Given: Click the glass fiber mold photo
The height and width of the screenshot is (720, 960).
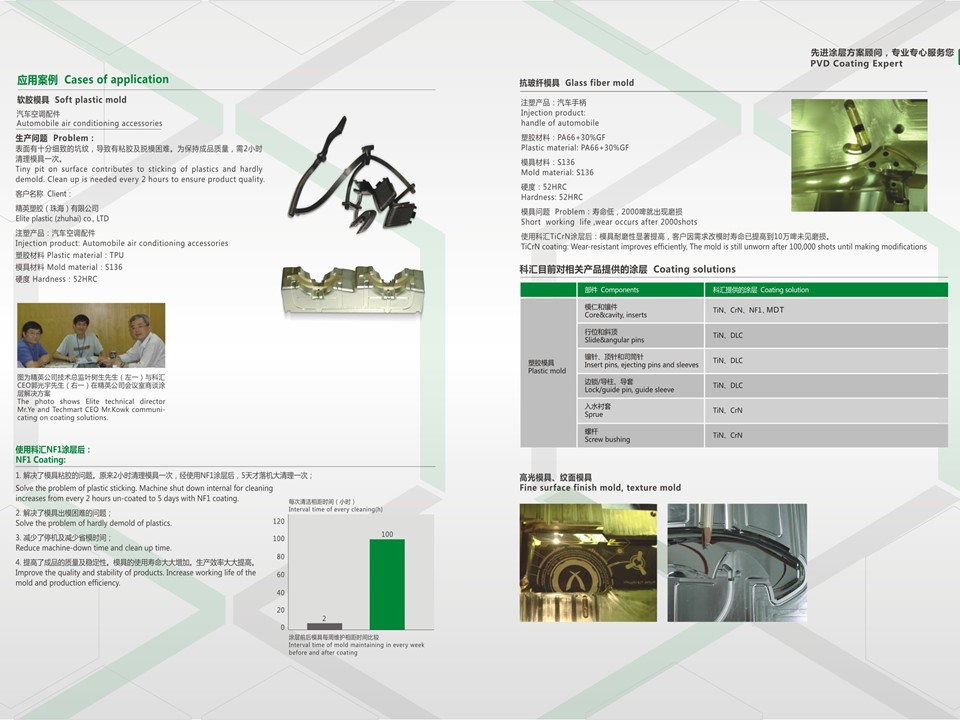Looking at the screenshot, I should coord(859,156).
